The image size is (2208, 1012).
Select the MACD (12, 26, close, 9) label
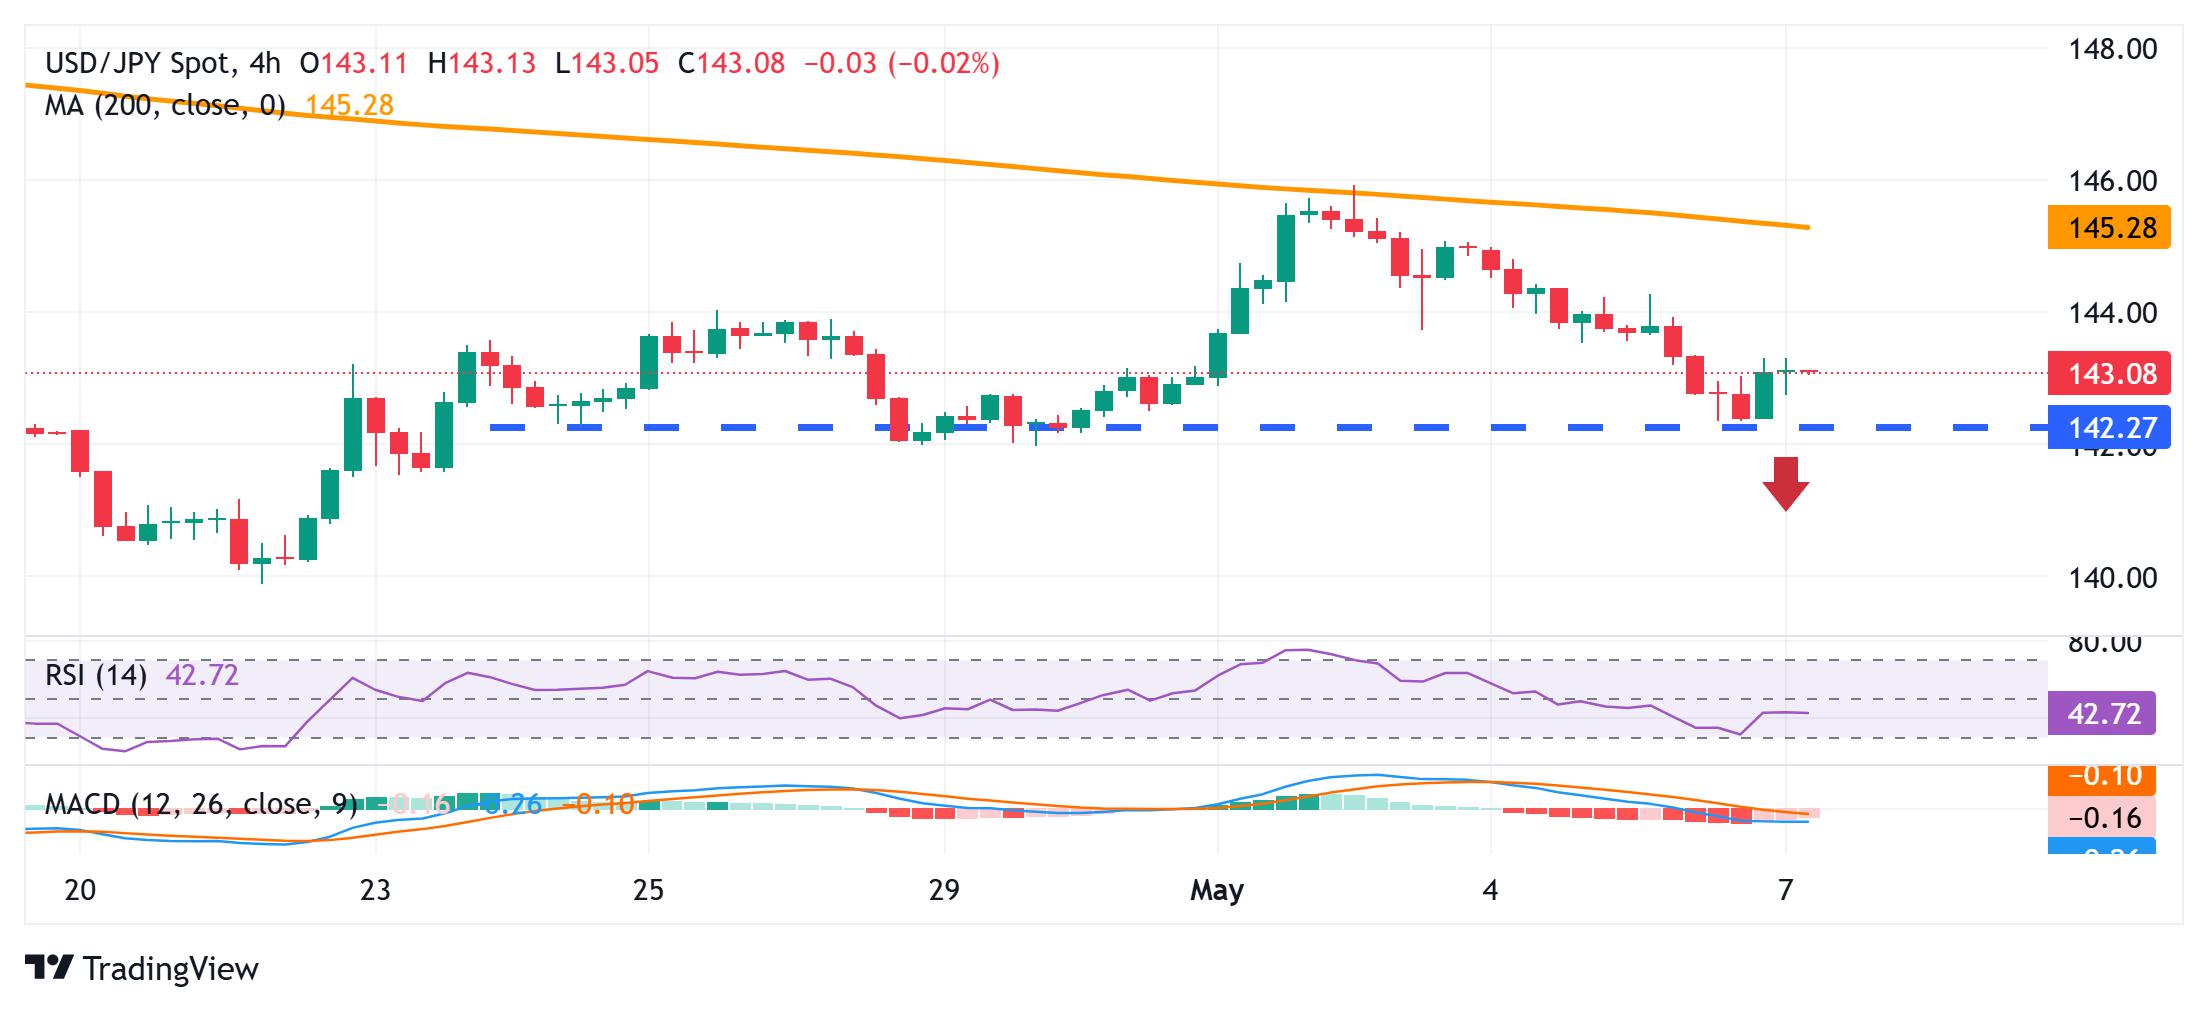201,804
